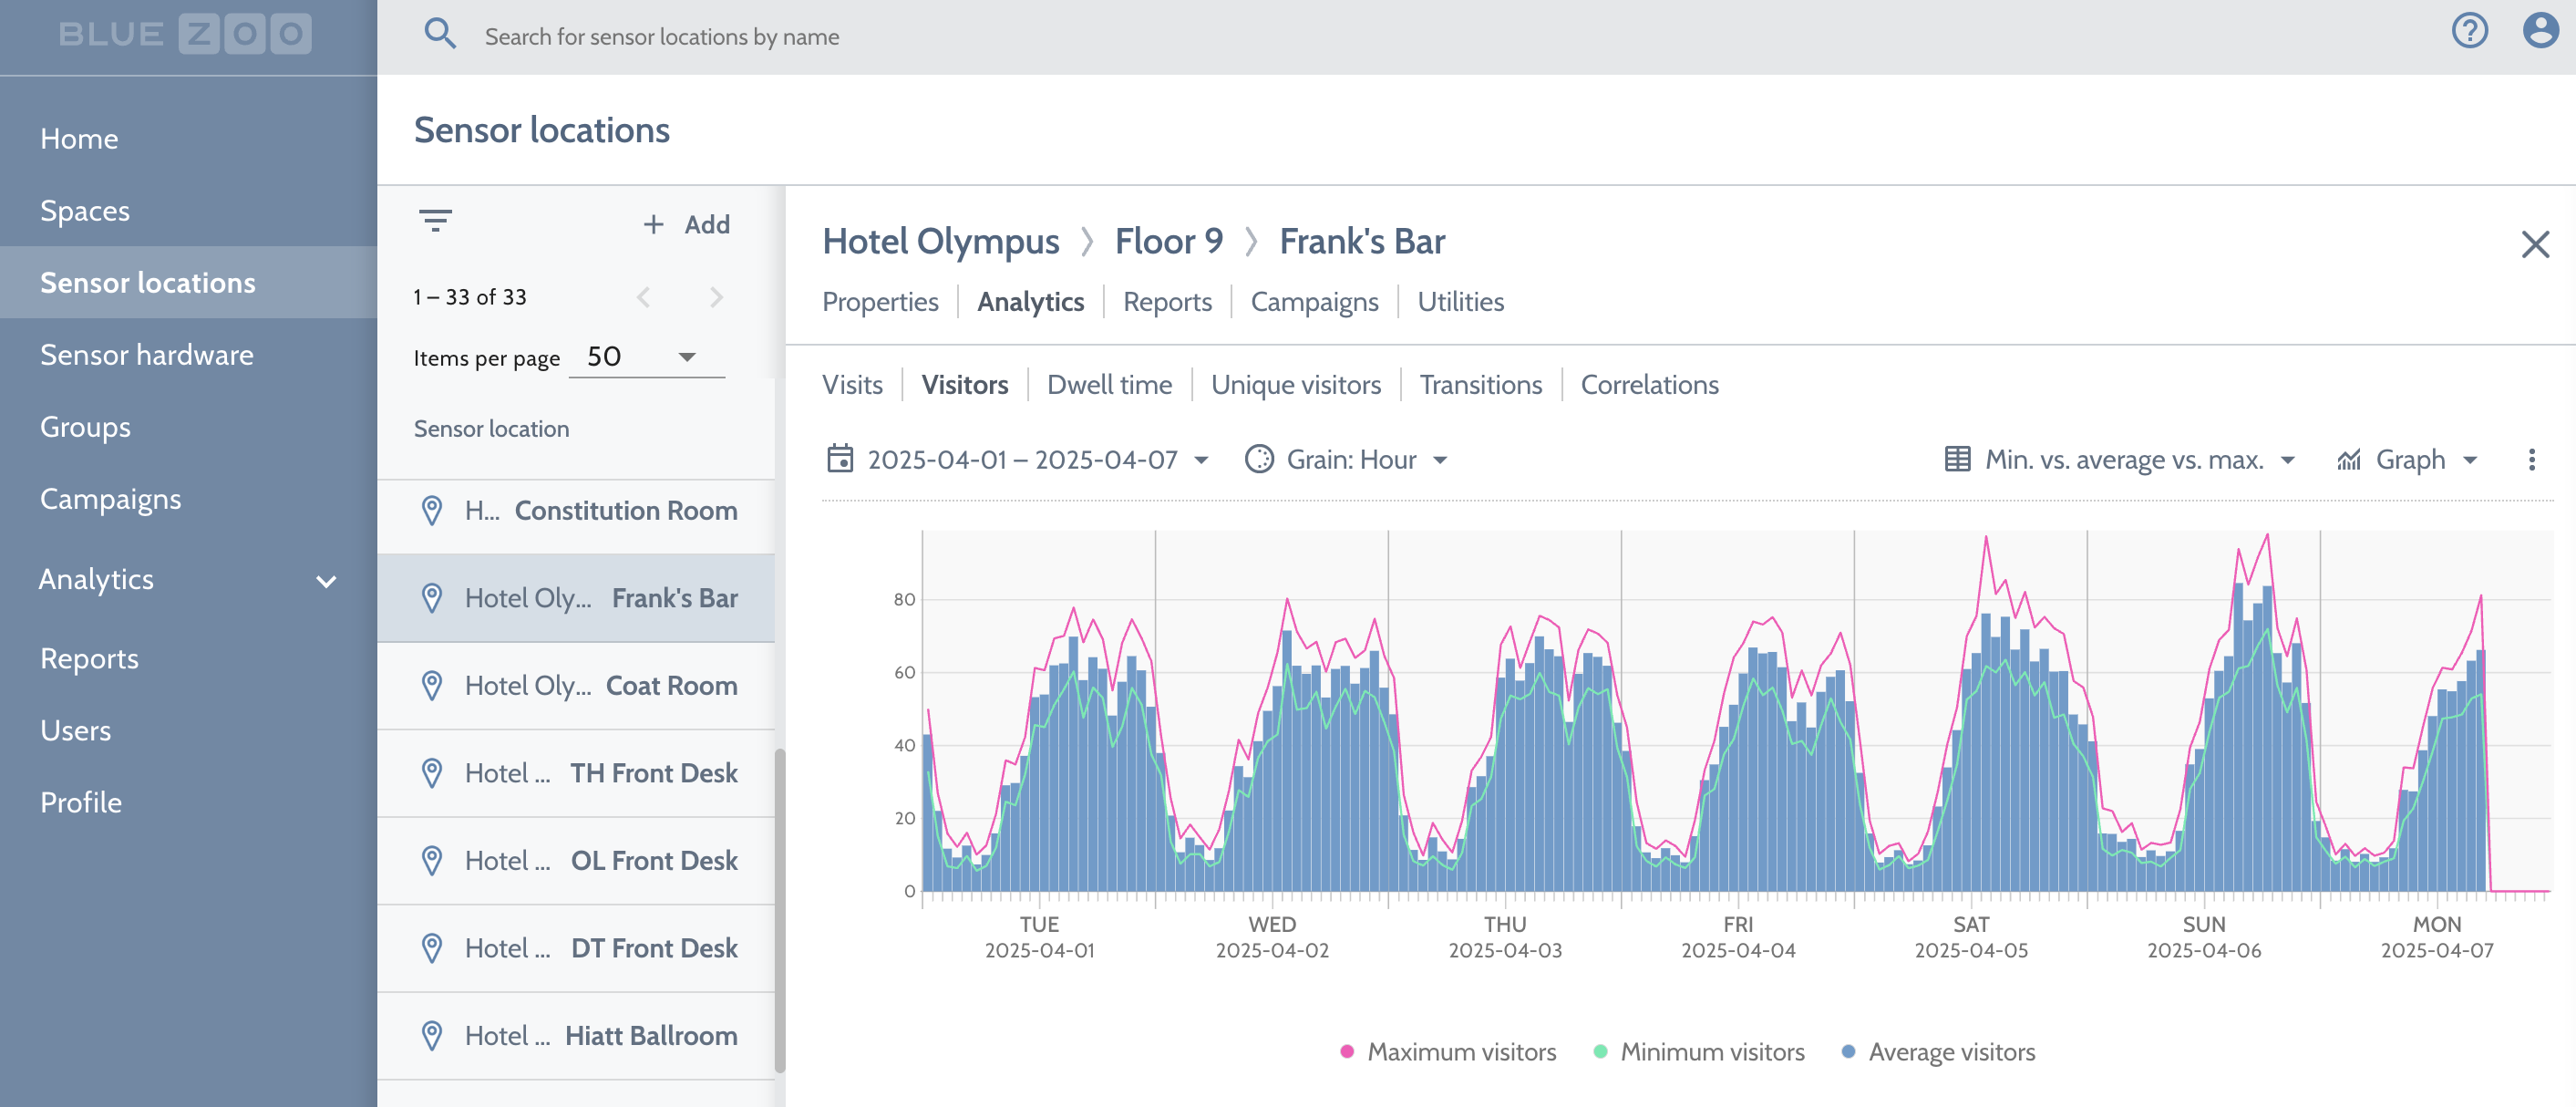Image resolution: width=2576 pixels, height=1107 pixels.
Task: Toggle Maximum visitors legend series
Action: [1448, 1052]
